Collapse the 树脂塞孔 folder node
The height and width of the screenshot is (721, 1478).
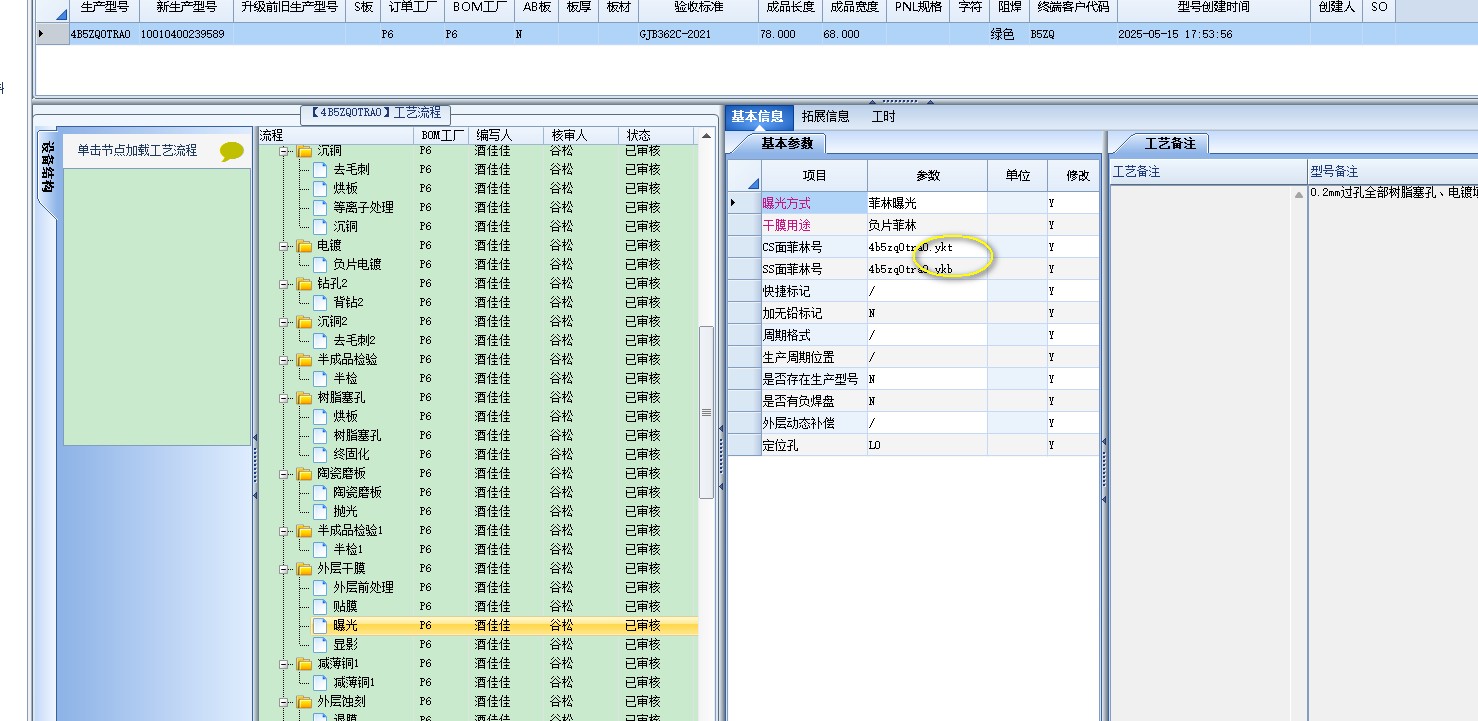click(284, 398)
